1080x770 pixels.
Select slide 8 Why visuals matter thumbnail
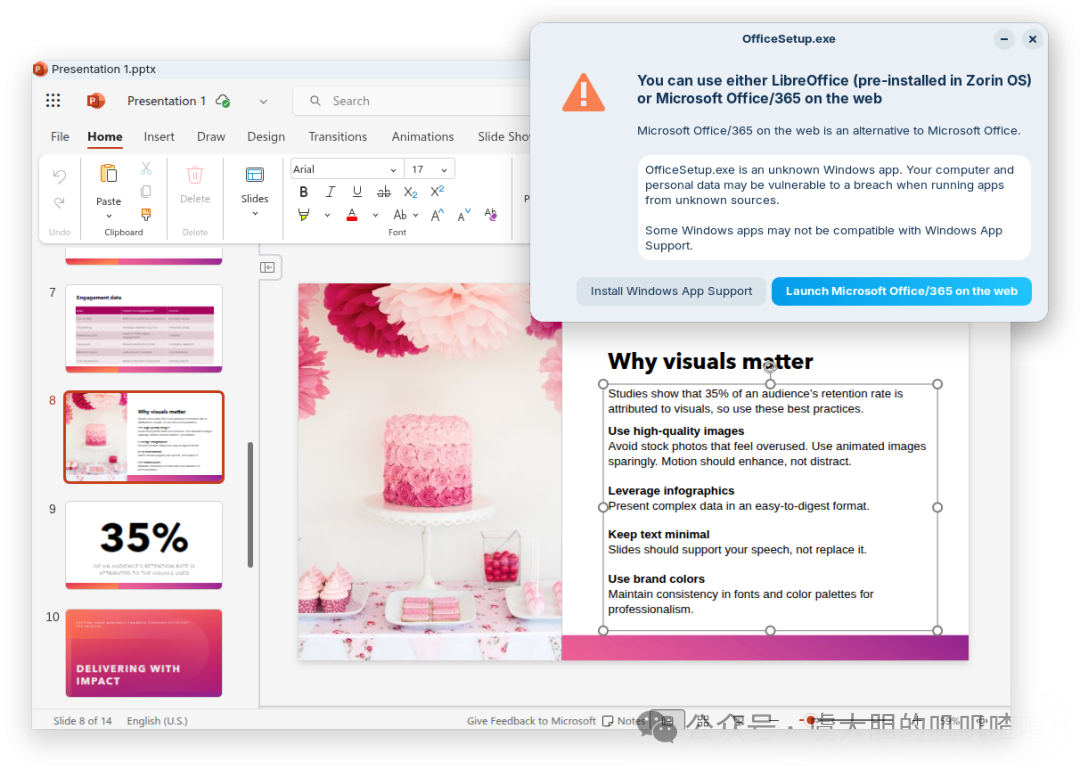144,437
